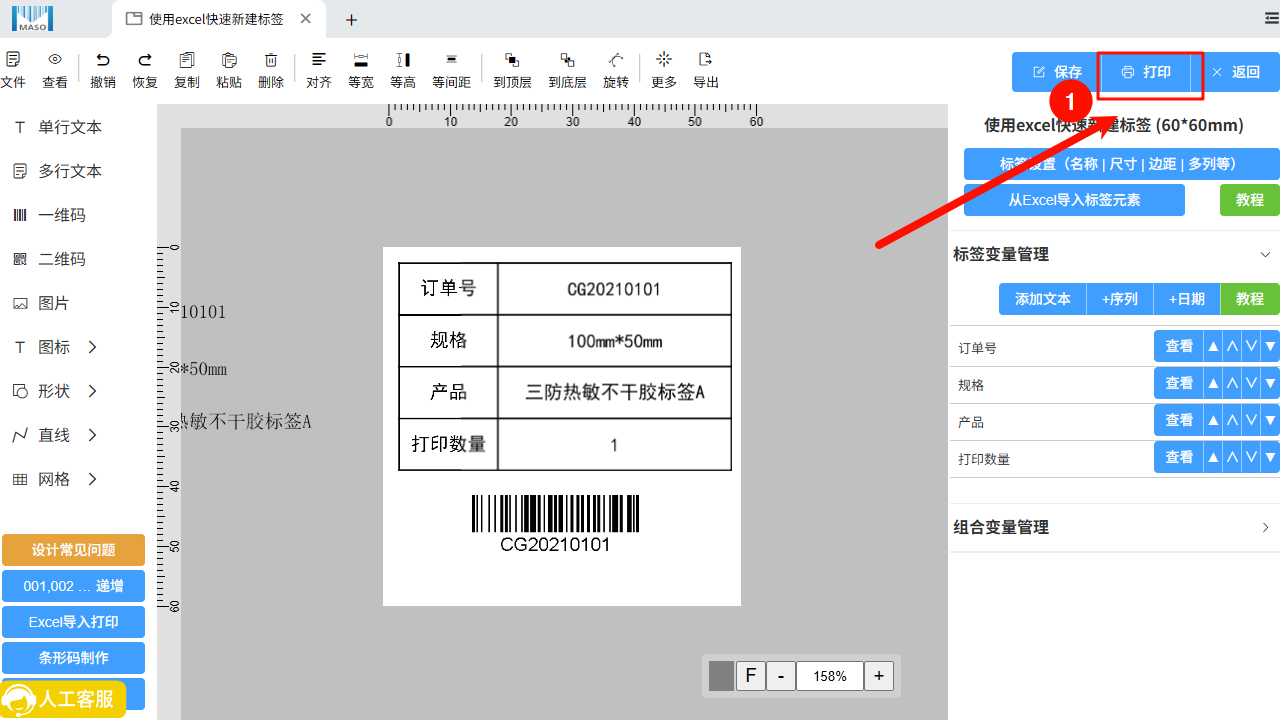The image size is (1280, 720).
Task: Expand the 图标 icon submenu
Action: 92,347
